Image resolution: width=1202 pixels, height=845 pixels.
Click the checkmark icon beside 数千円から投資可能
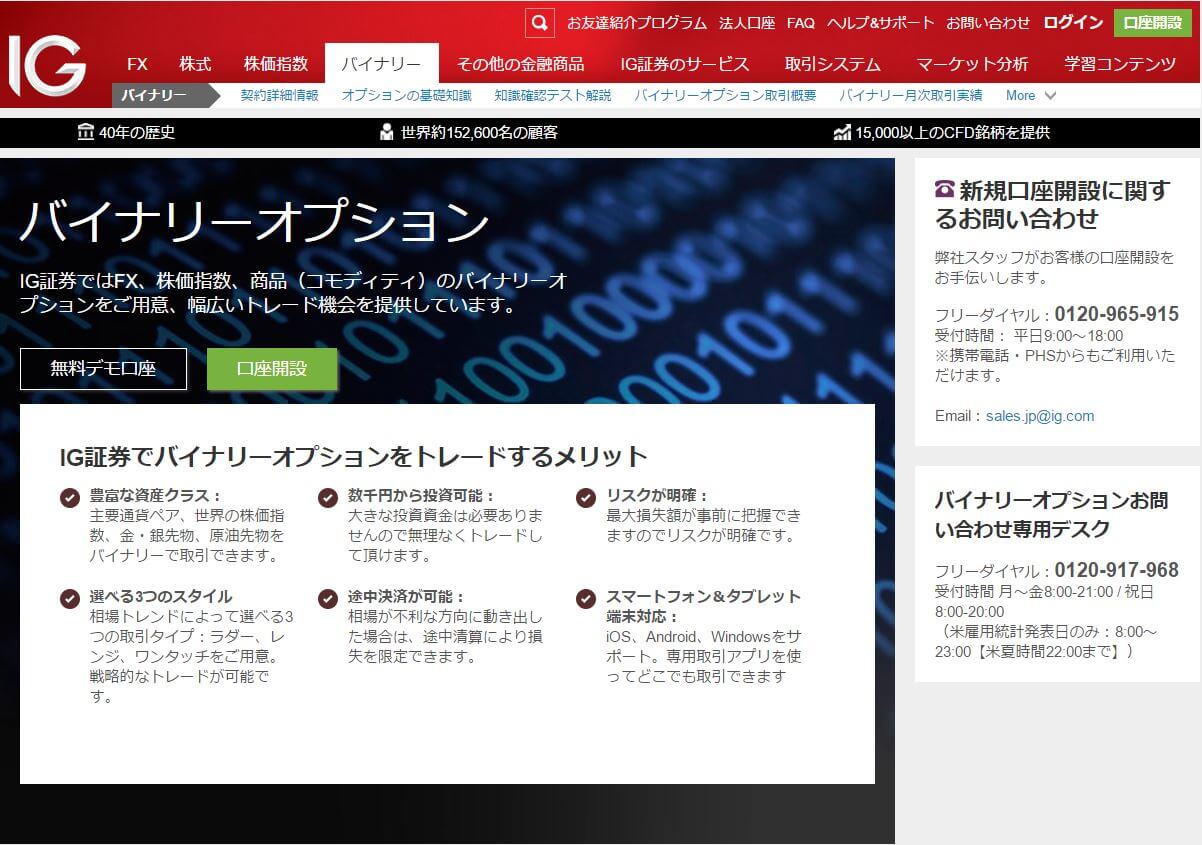(x=328, y=497)
